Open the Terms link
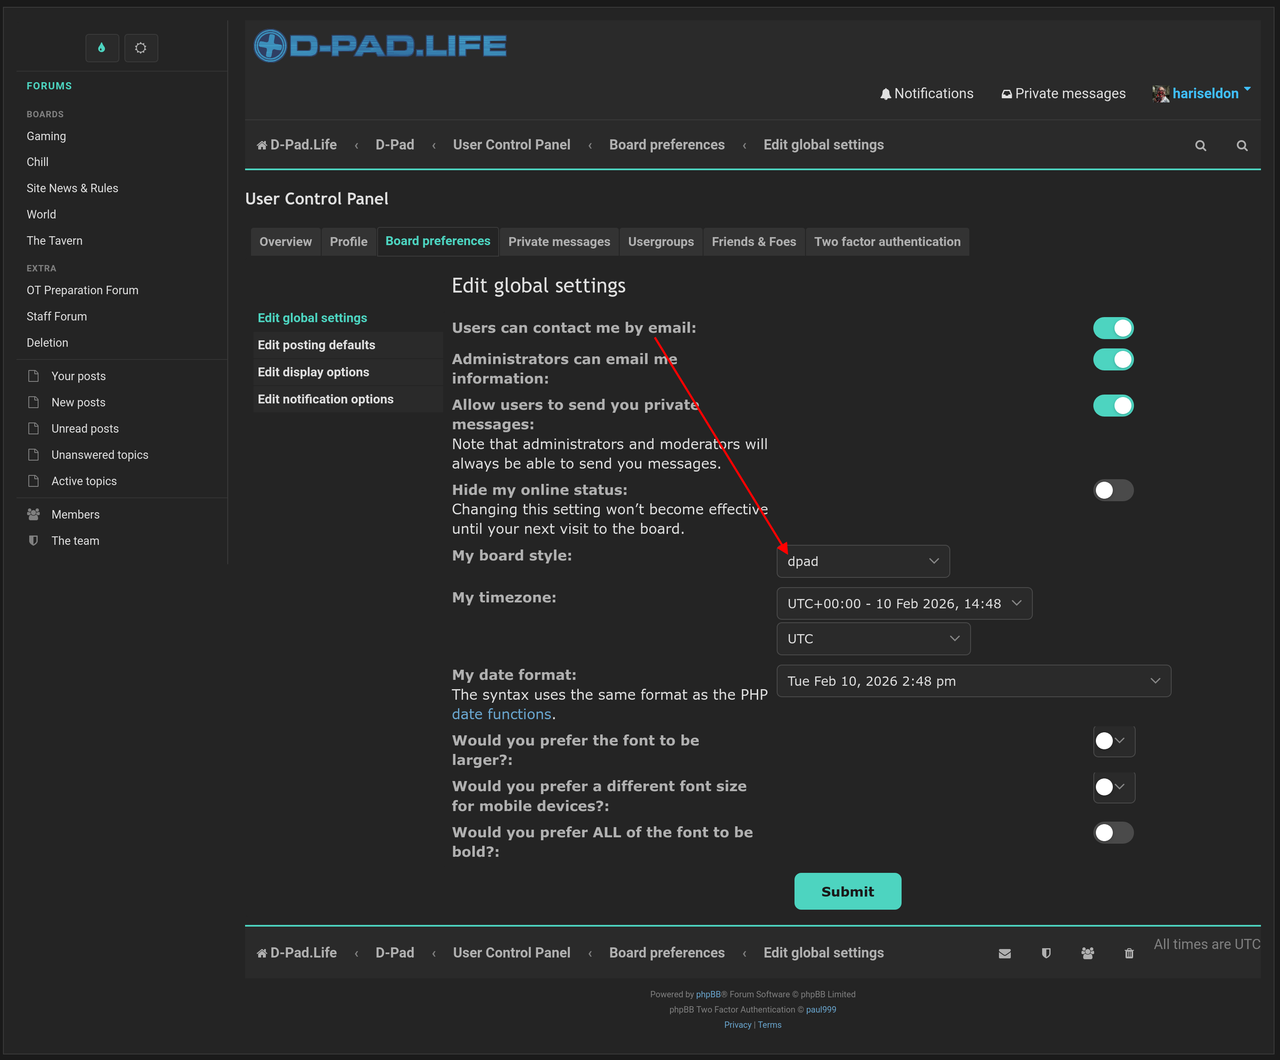This screenshot has width=1280, height=1060. (770, 1025)
